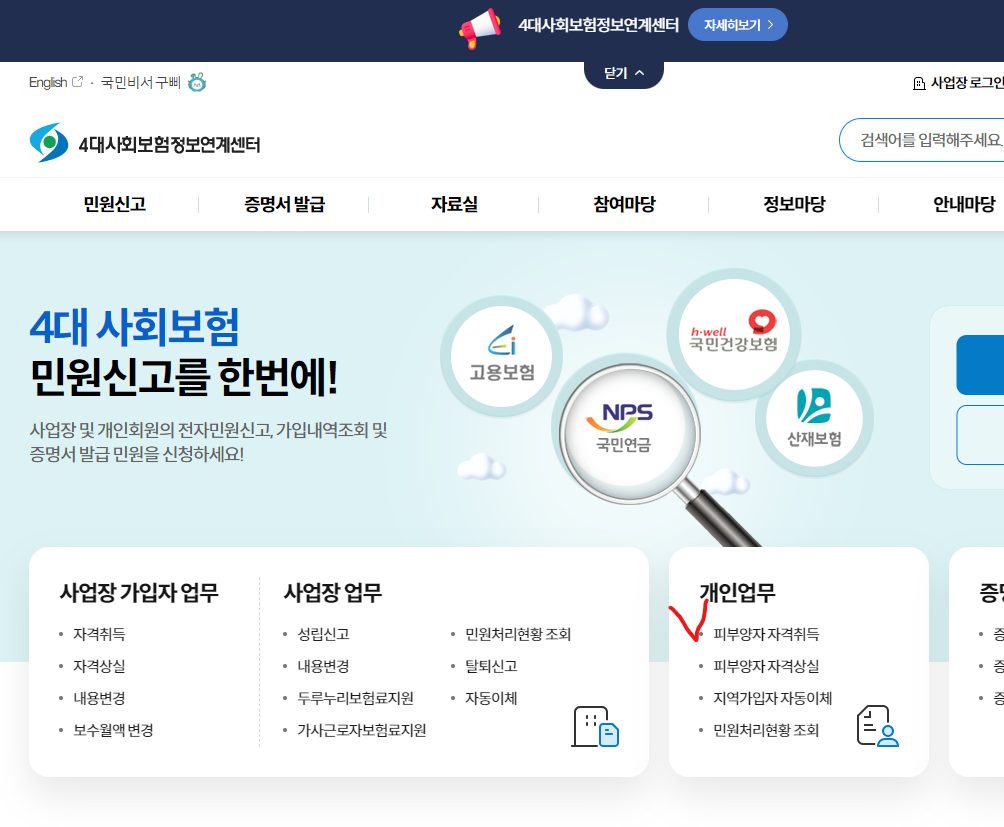
Task: Open the 안내마당 menu
Action: [964, 204]
